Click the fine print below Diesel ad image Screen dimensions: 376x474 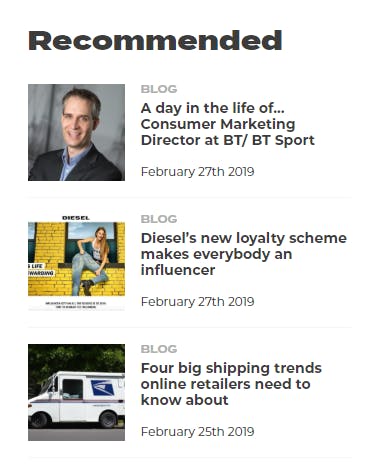pyautogui.click(x=76, y=304)
